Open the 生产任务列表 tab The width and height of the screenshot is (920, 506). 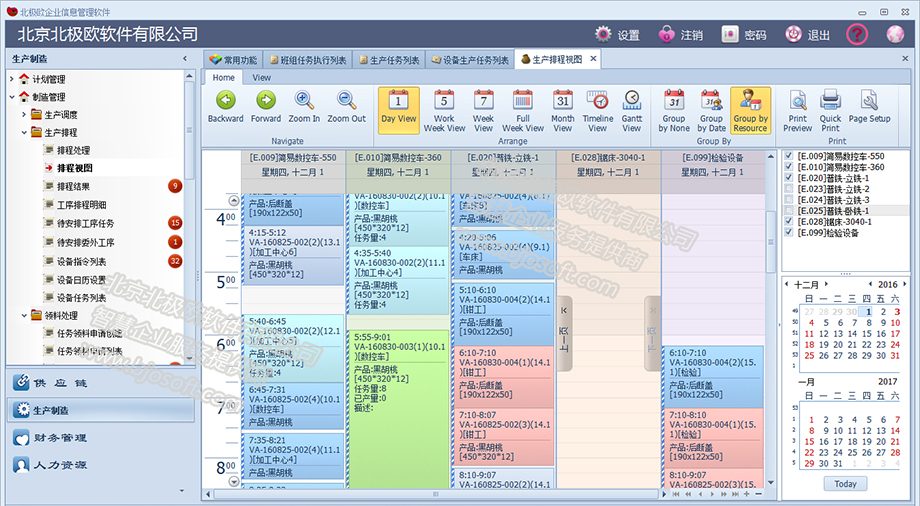tap(389, 60)
